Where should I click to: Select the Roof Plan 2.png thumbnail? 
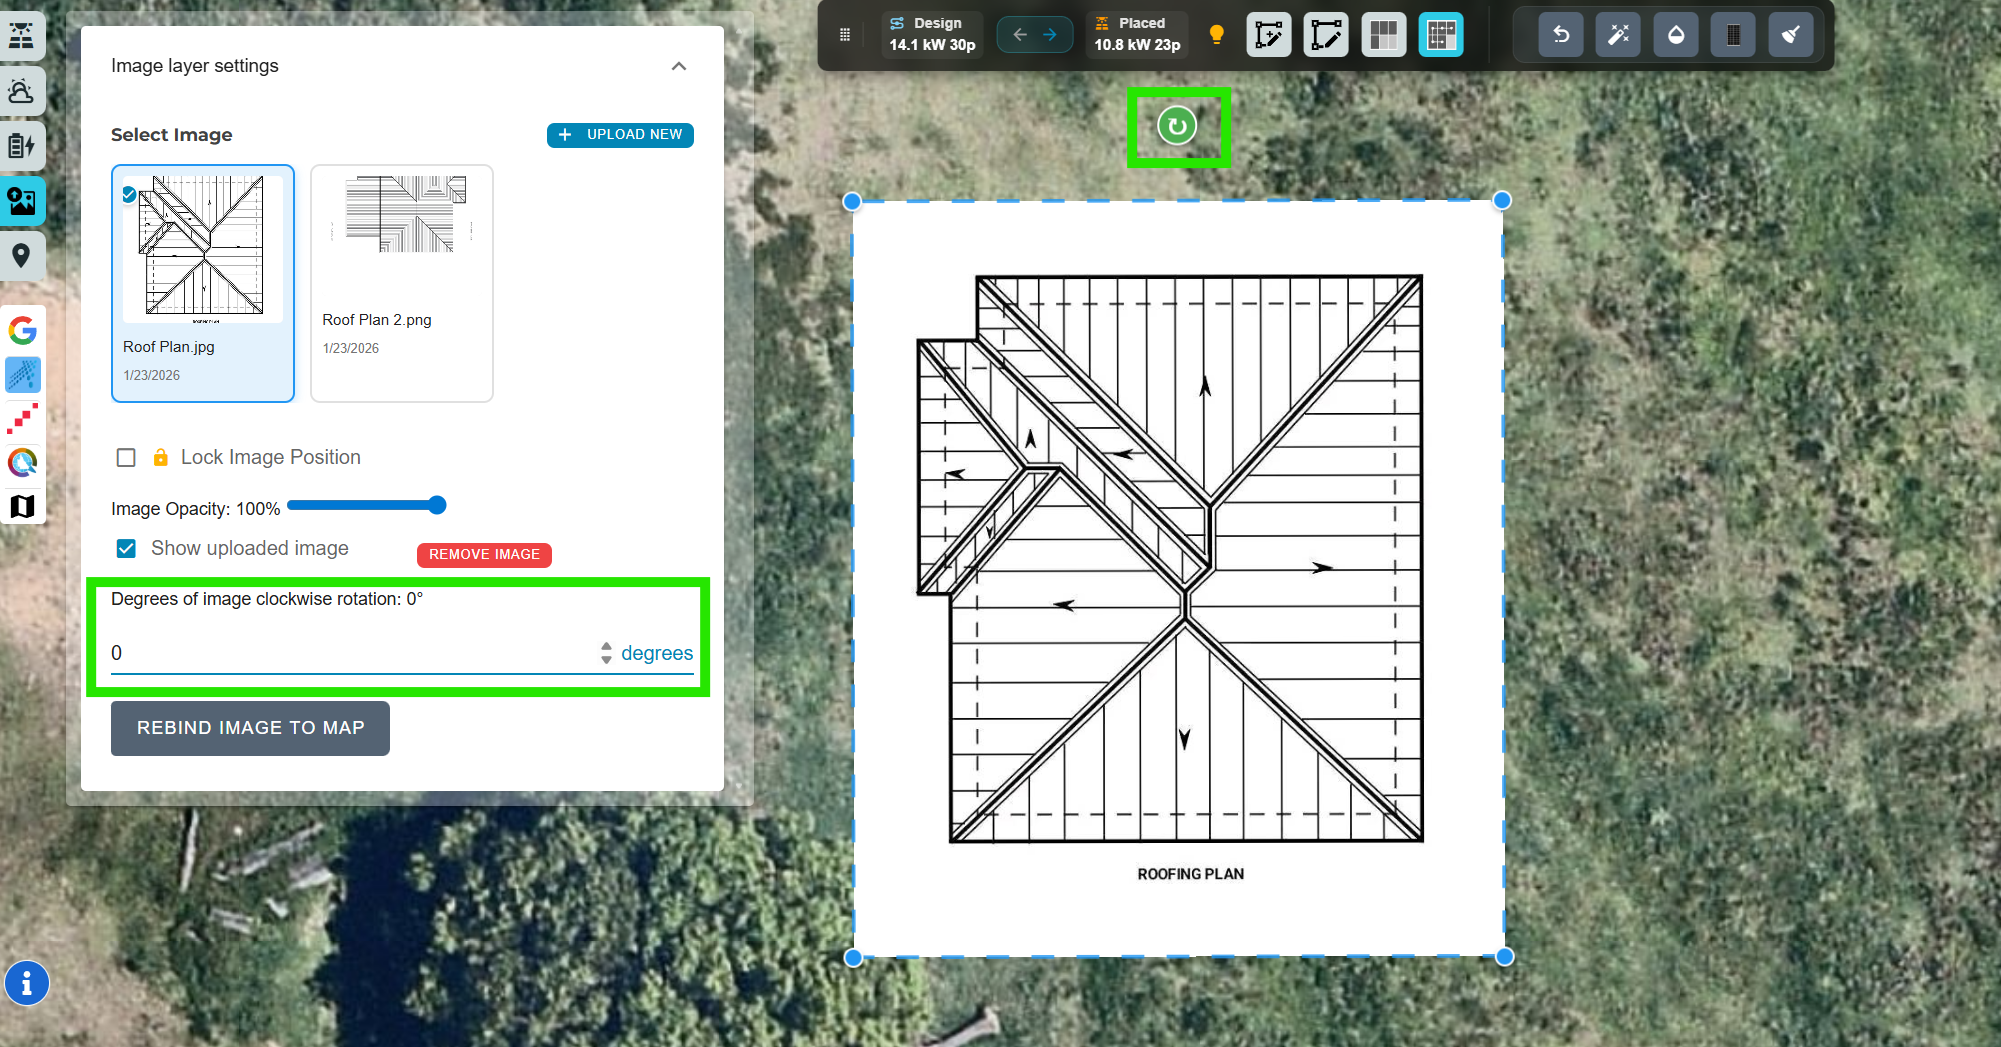coord(402,283)
